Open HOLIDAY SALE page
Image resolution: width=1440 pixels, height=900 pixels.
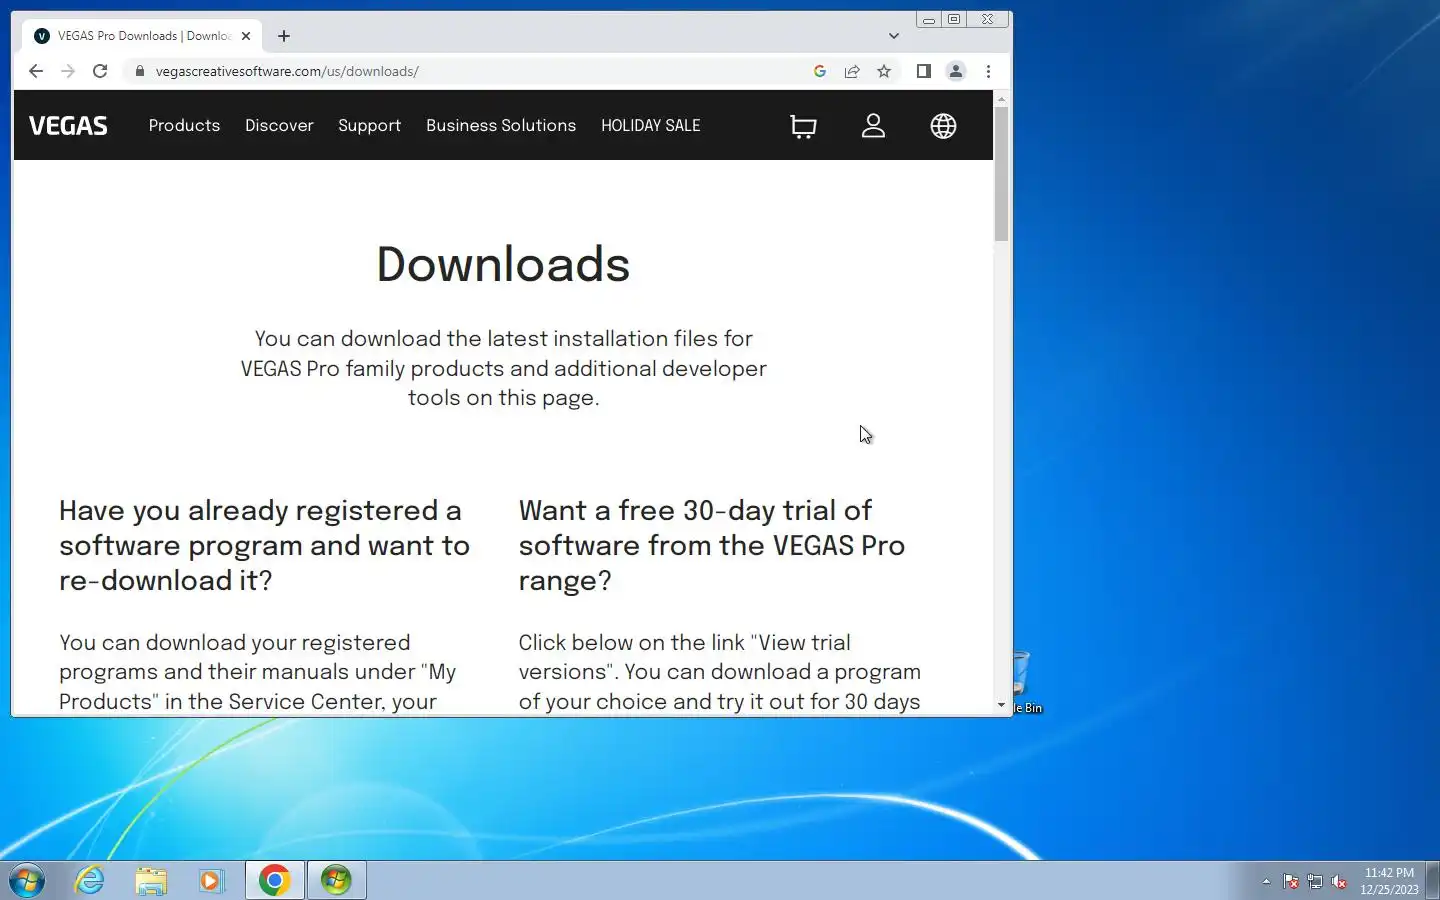[x=651, y=126]
